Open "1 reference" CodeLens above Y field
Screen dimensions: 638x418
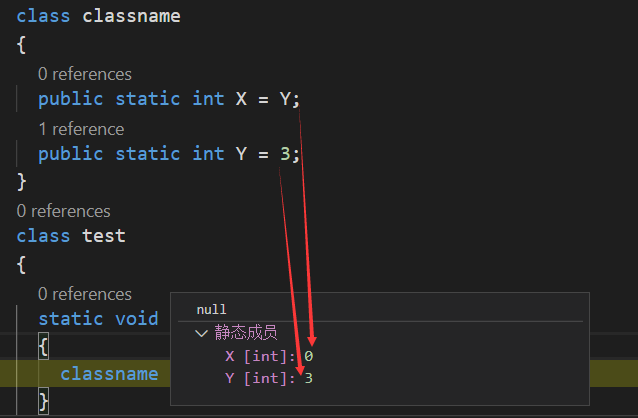(x=81, y=129)
